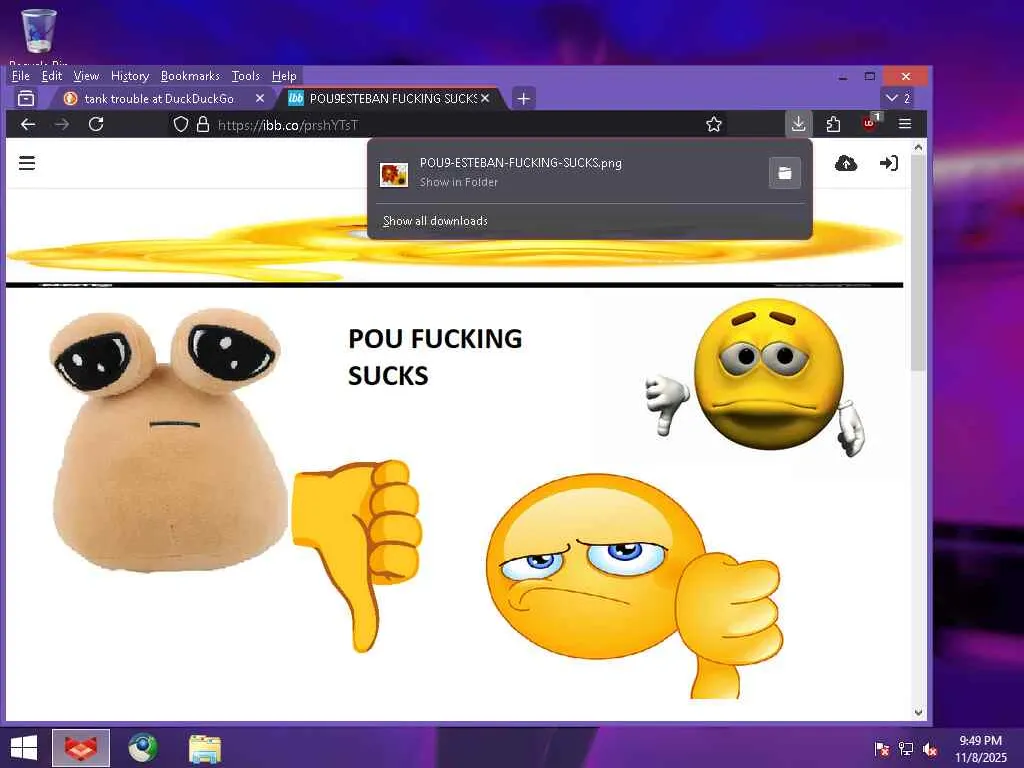Click the page scrollbar down arrow
1024x768 pixels.
[x=918, y=712]
